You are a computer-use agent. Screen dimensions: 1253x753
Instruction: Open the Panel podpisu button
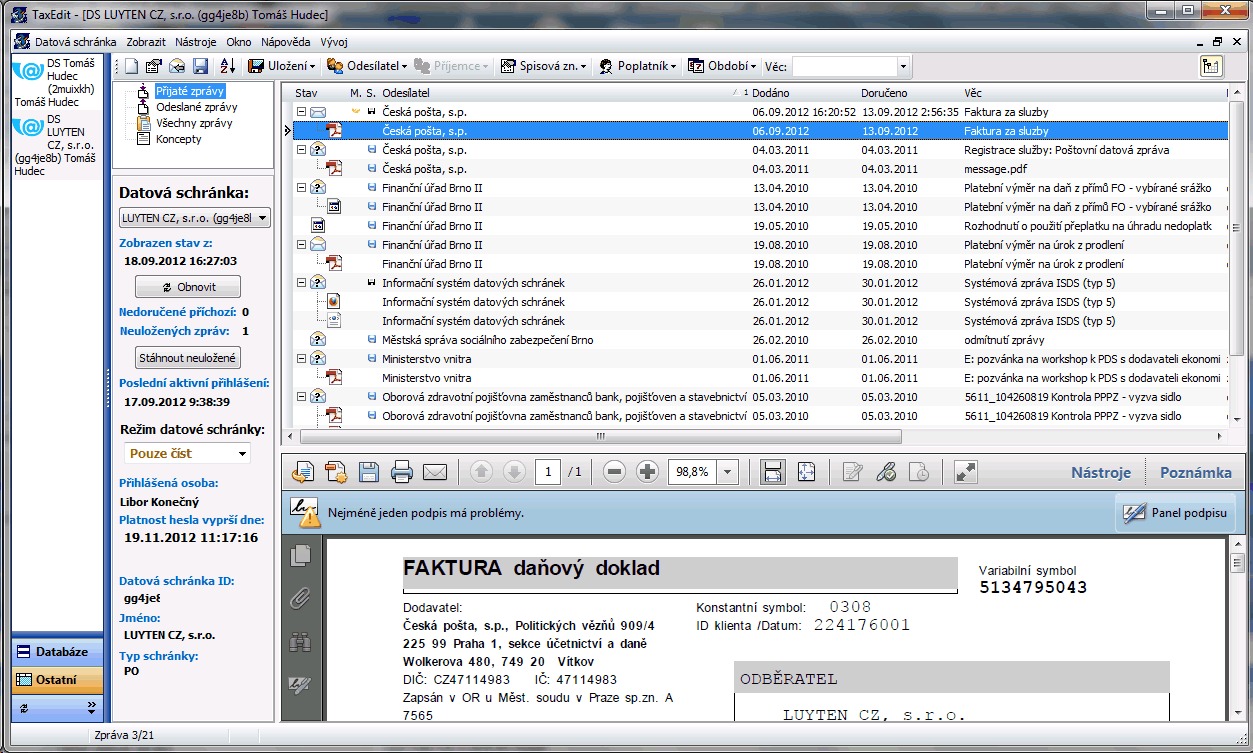click(x=1176, y=513)
